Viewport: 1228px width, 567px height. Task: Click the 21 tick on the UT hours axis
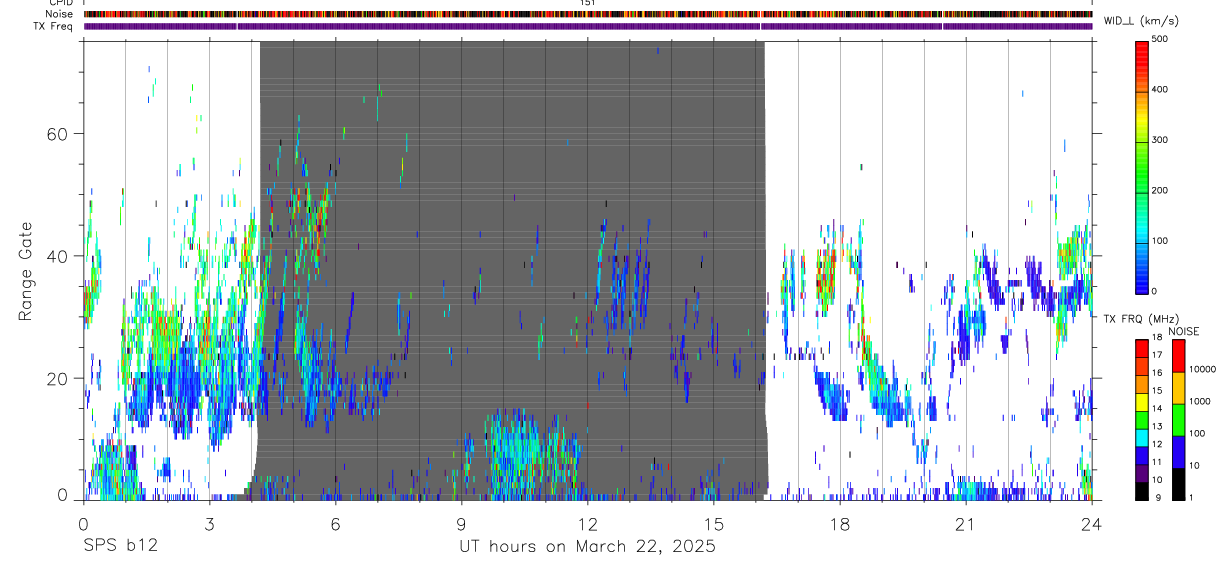pos(965,523)
